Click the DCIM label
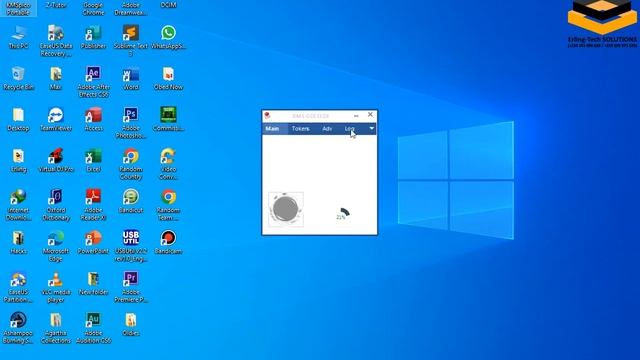Screen dimensions: 640x360 coord(168,5)
